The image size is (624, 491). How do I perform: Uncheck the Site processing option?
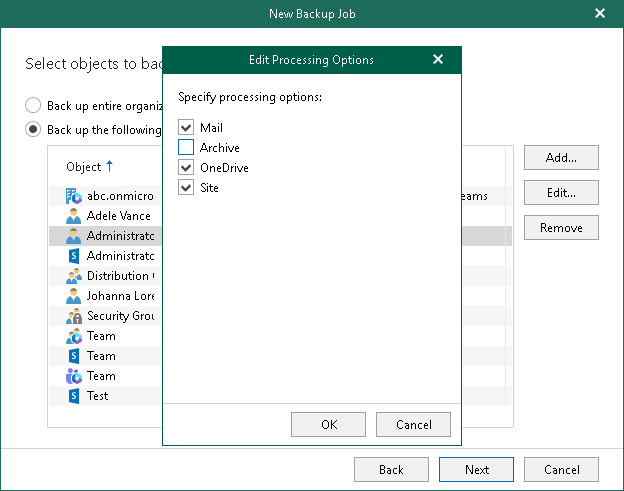(186, 188)
